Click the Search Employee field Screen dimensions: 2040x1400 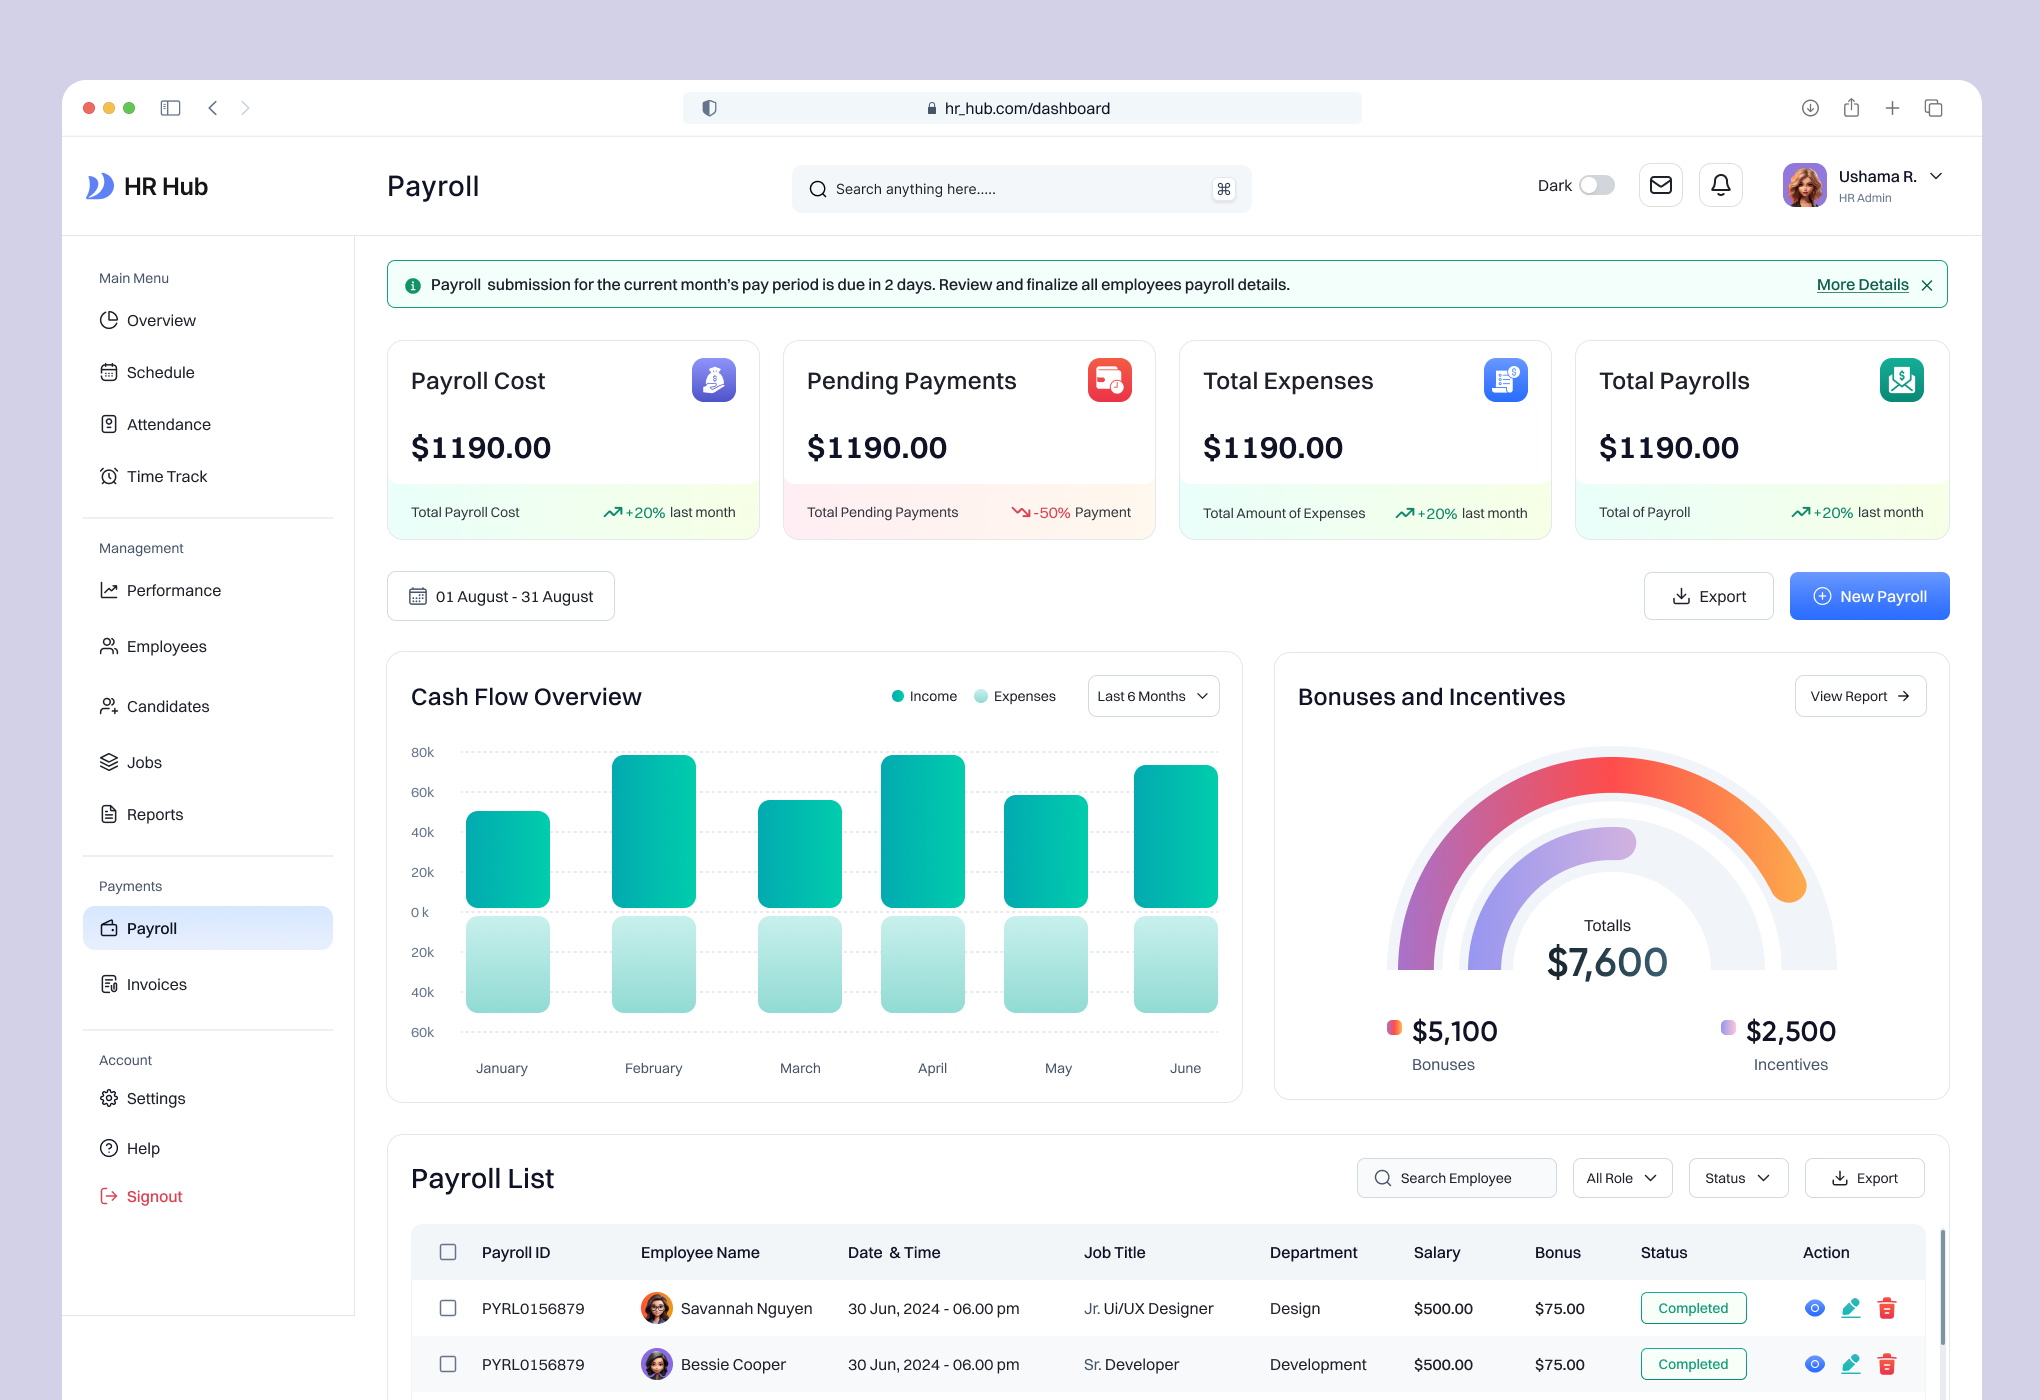click(1456, 1177)
